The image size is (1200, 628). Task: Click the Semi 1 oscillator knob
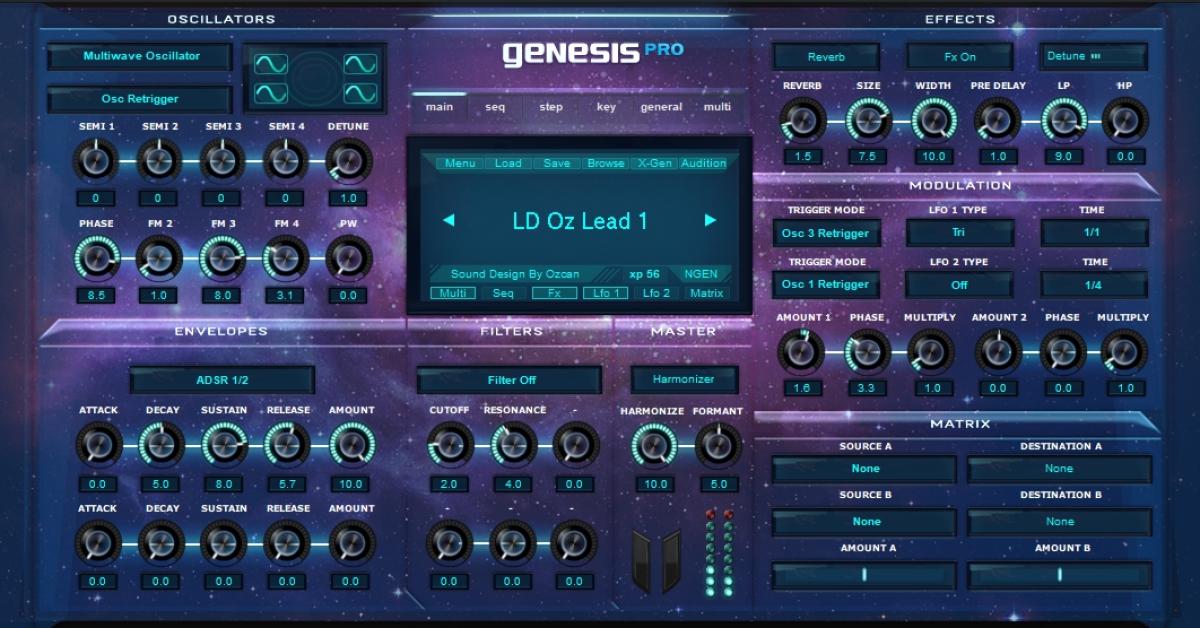pyautogui.click(x=96, y=160)
